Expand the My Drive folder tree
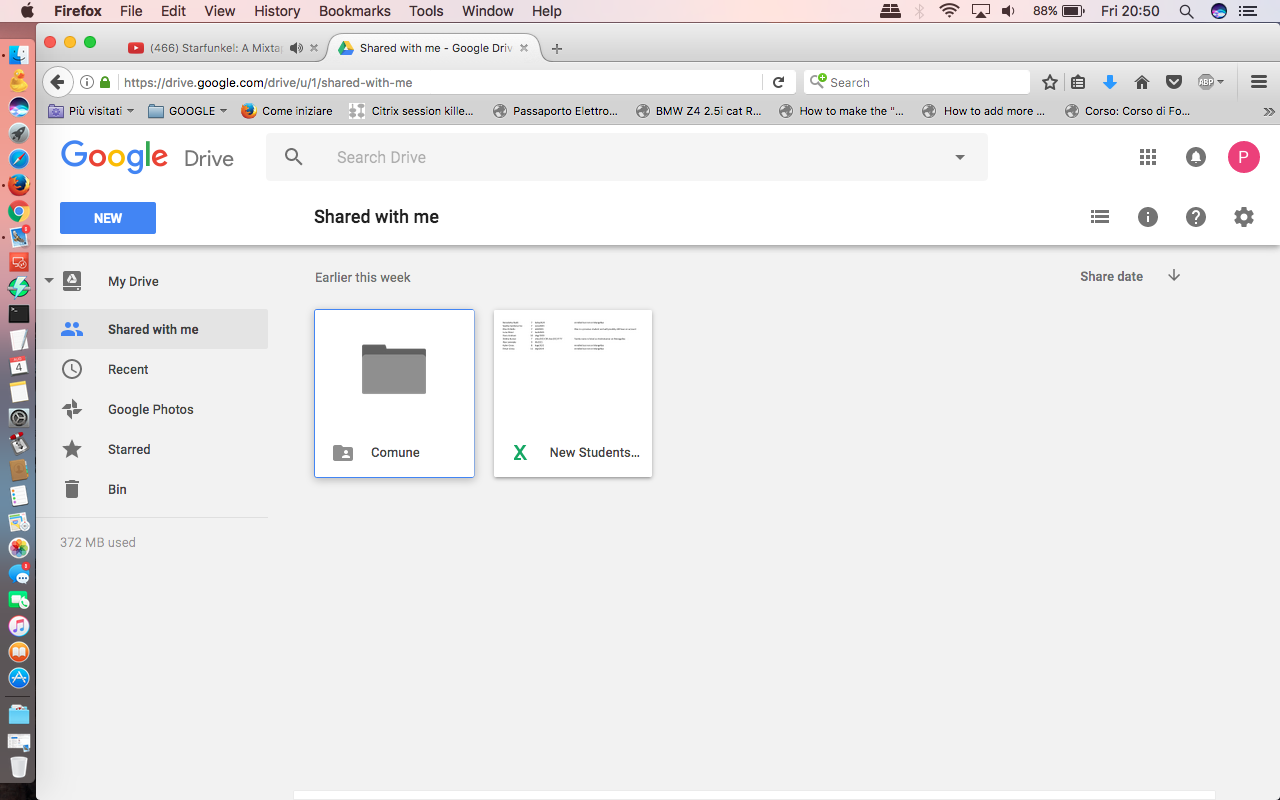 [49, 281]
